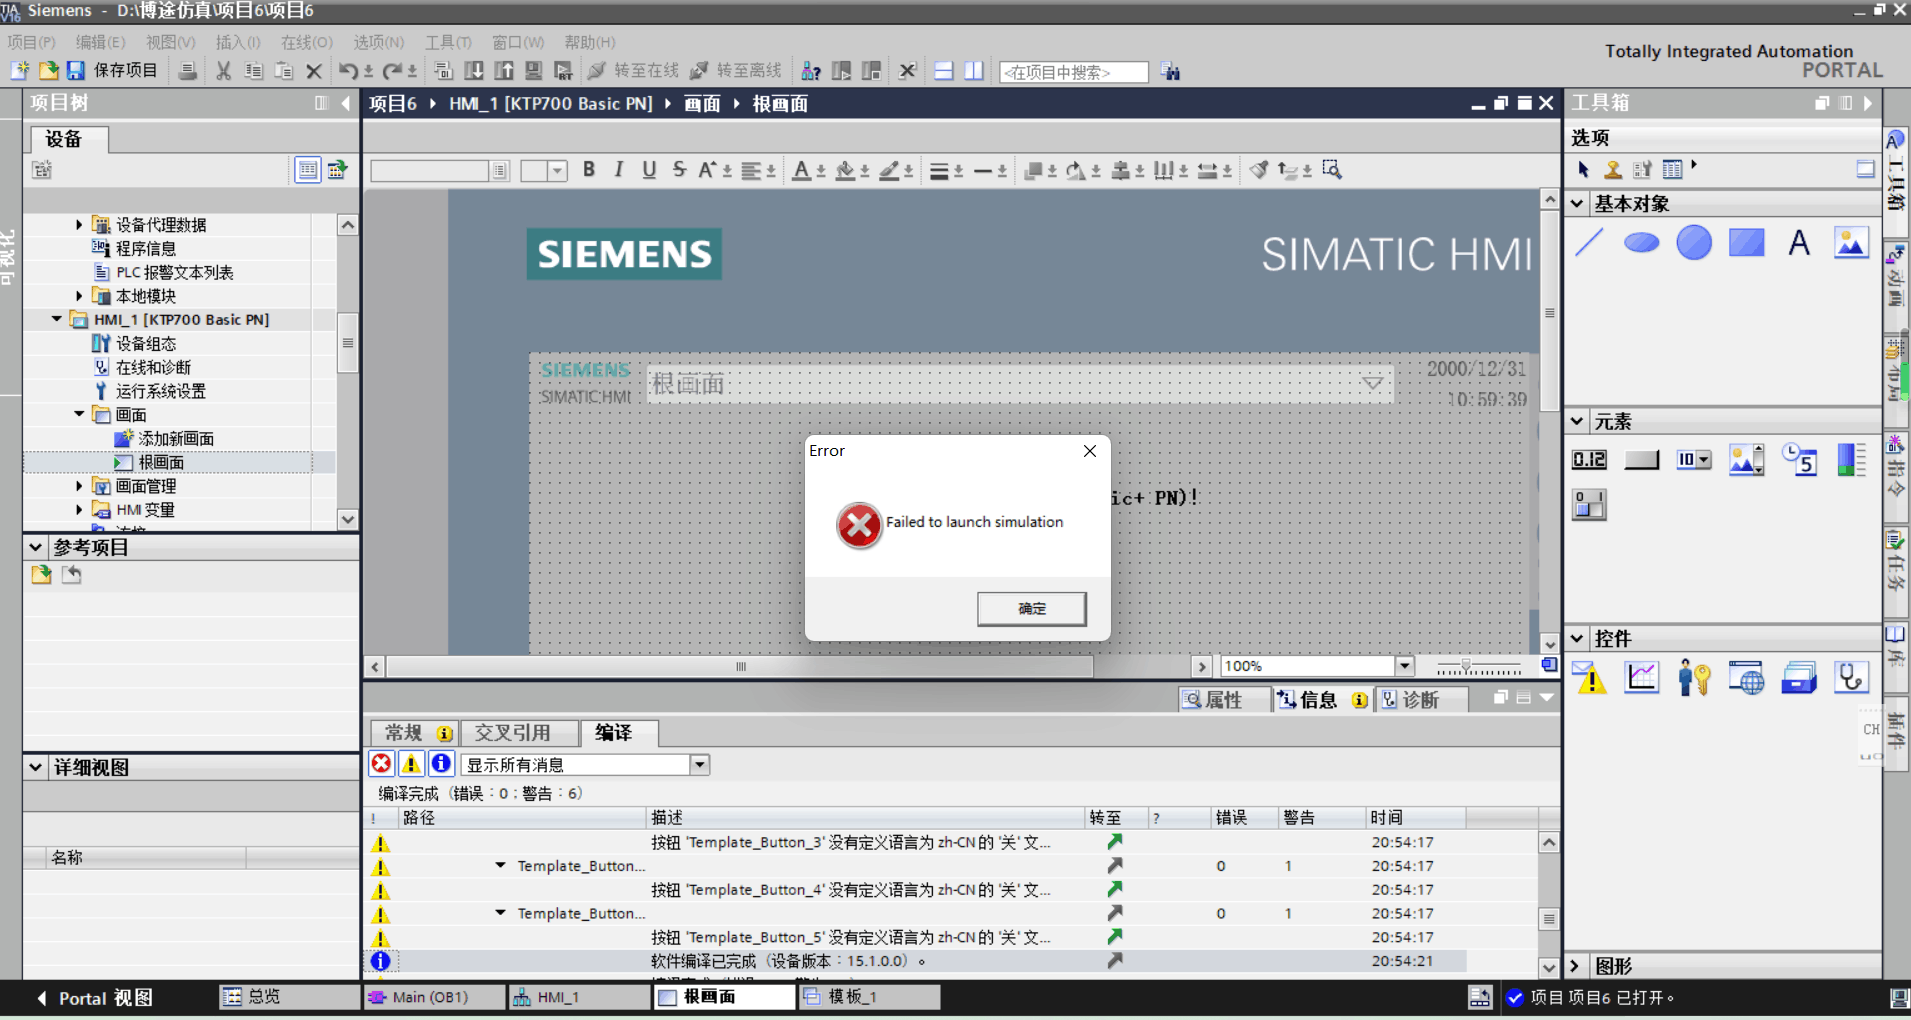Click the go online (转至在线) toolbar item
1911x1020 pixels.
pos(634,71)
